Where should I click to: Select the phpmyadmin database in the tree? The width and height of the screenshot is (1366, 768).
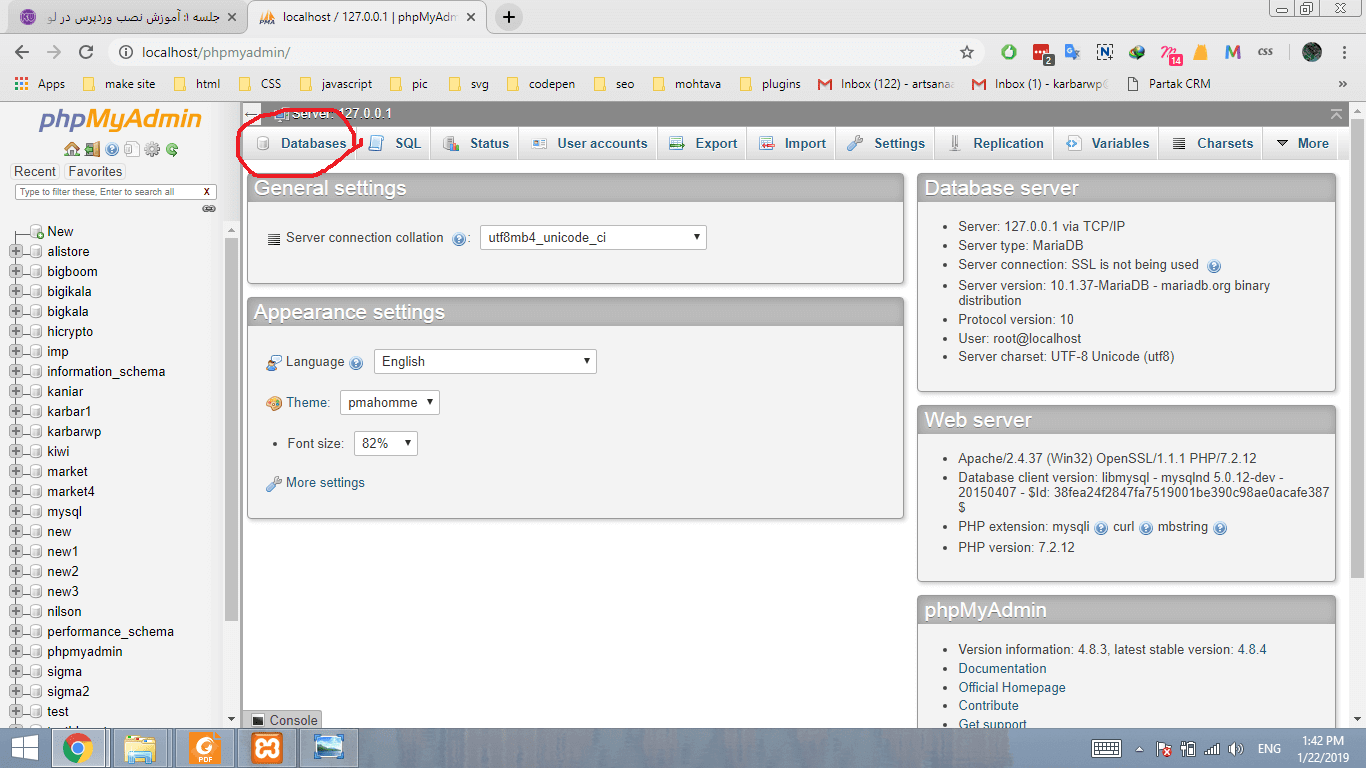pos(85,651)
